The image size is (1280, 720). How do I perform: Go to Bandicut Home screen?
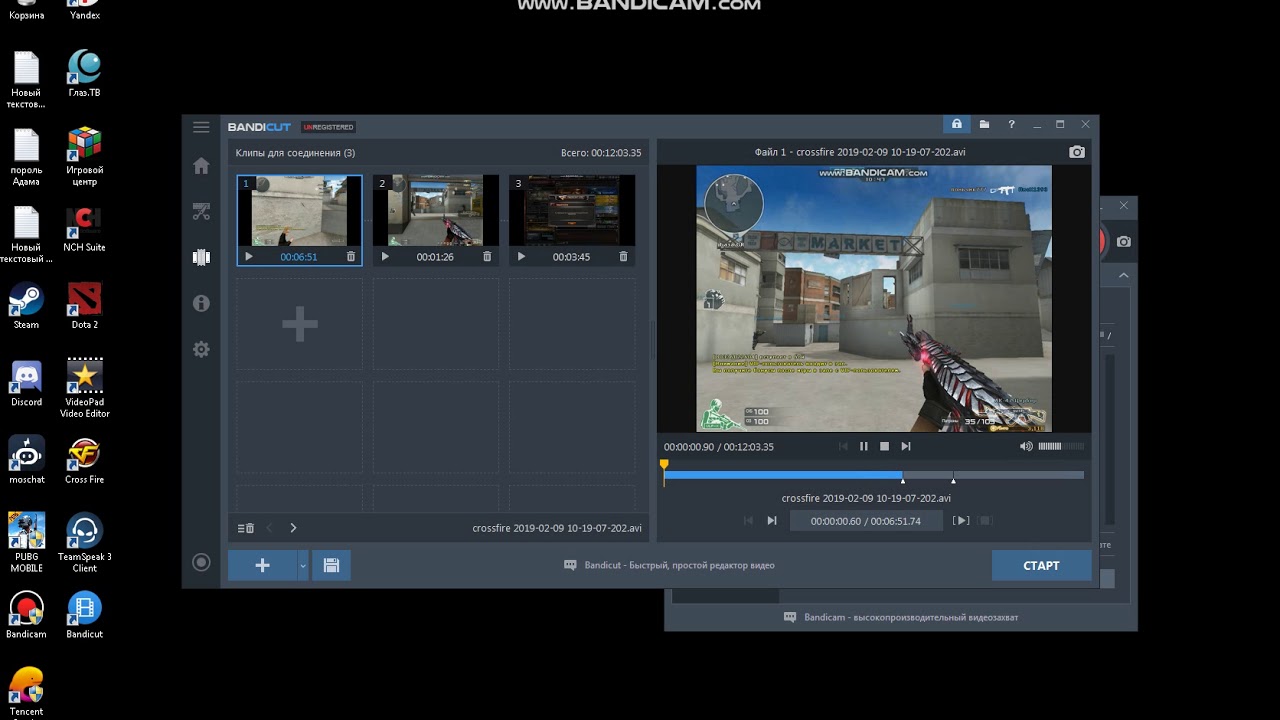coord(201,166)
